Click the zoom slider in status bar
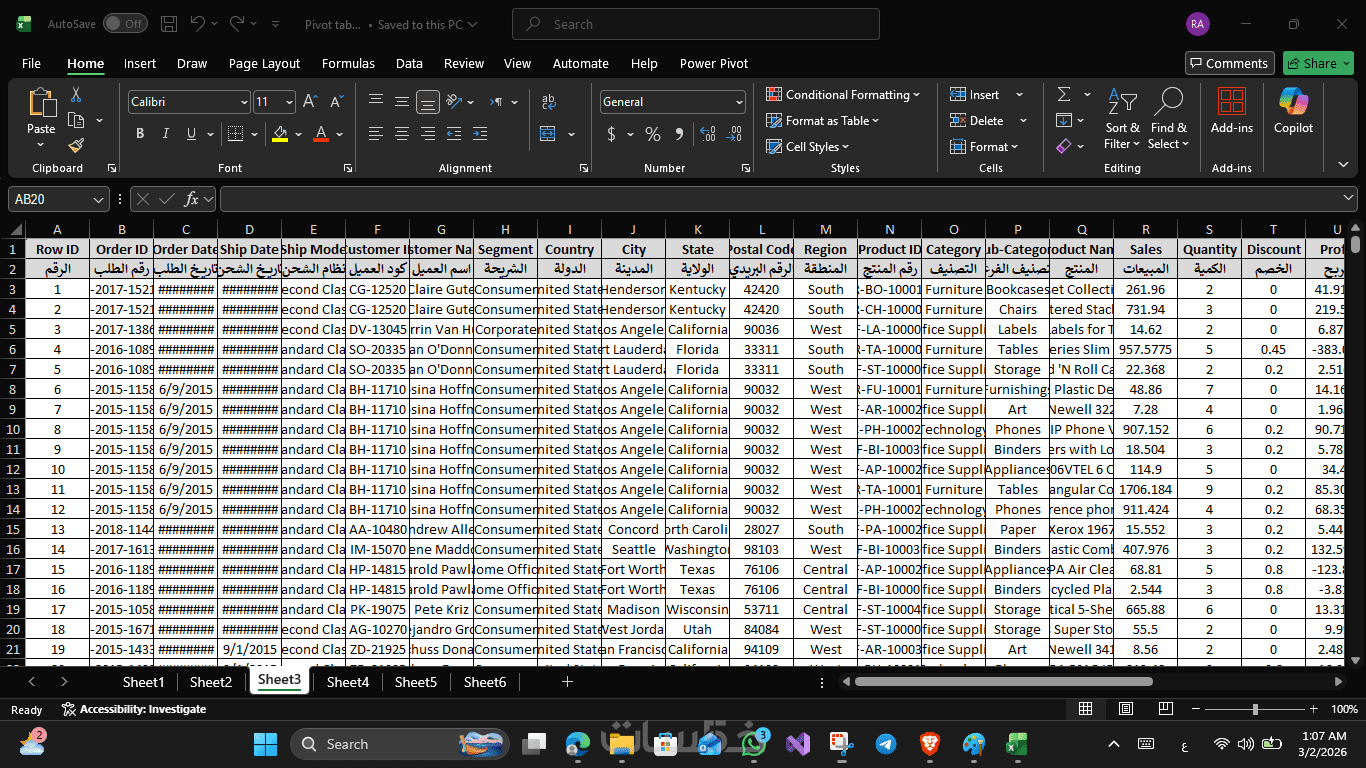This screenshot has width=1366, height=768. (1256, 709)
